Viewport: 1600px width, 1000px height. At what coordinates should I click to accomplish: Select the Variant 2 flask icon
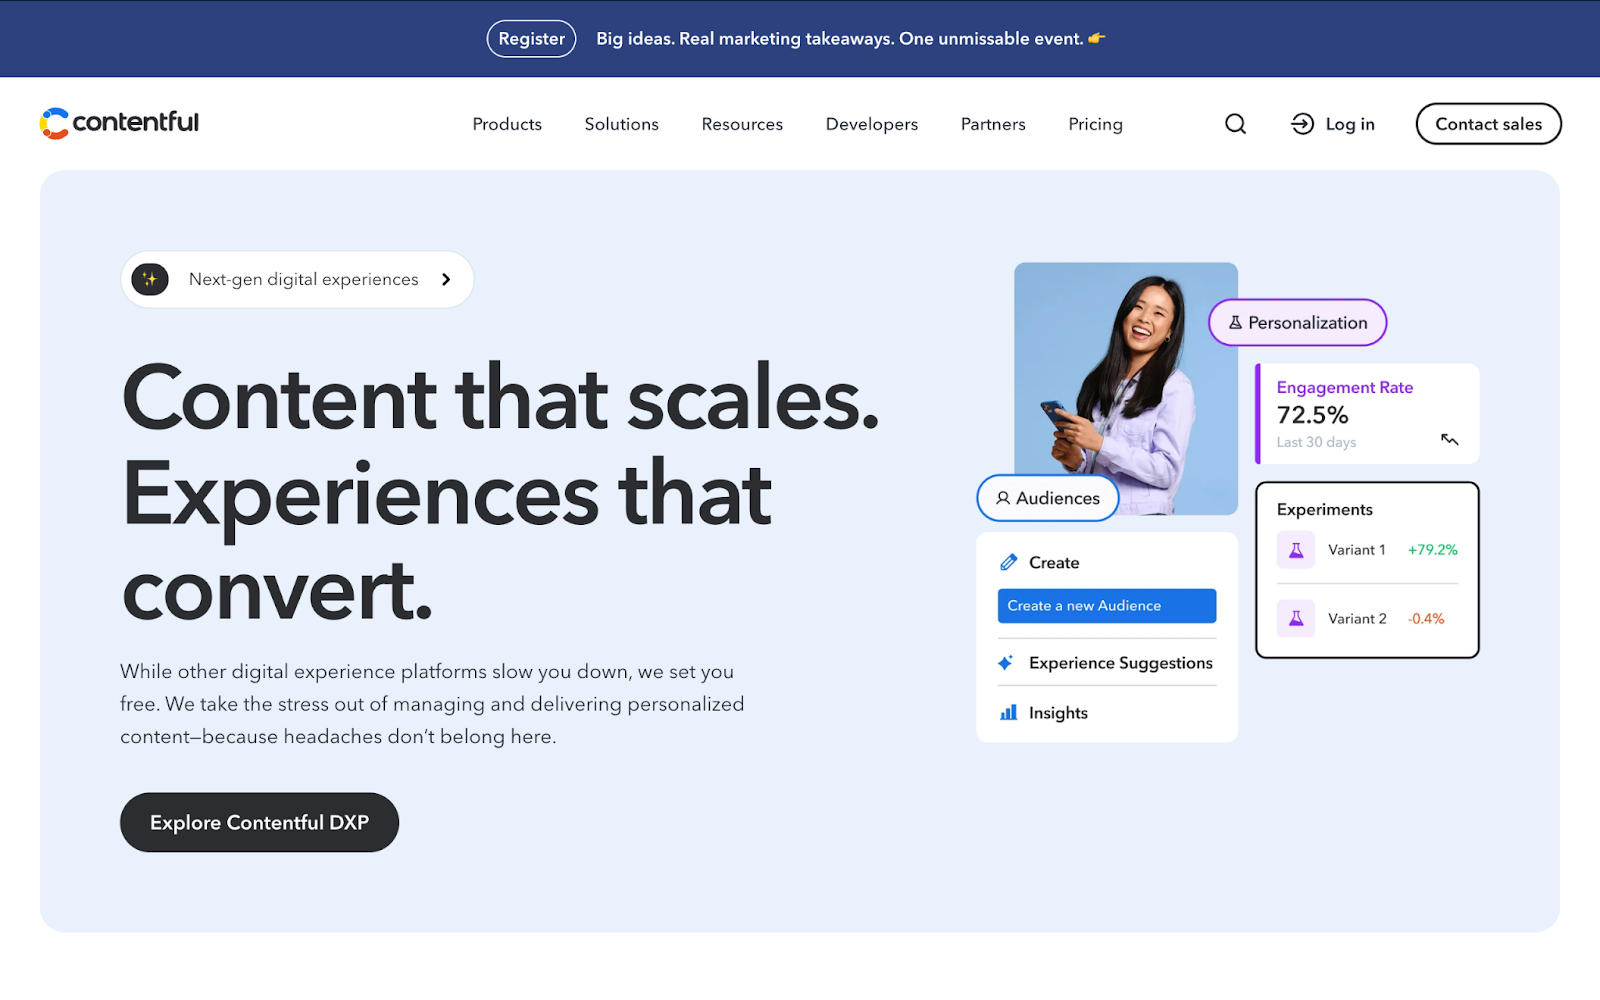click(x=1296, y=619)
